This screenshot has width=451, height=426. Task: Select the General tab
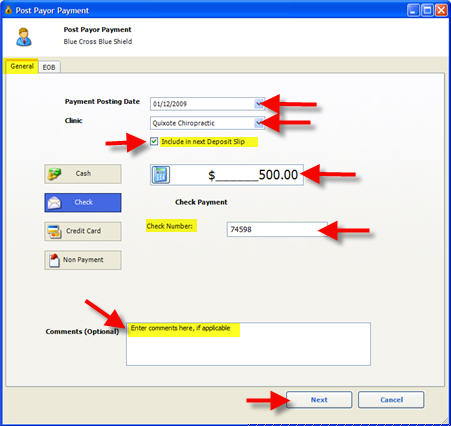point(22,66)
